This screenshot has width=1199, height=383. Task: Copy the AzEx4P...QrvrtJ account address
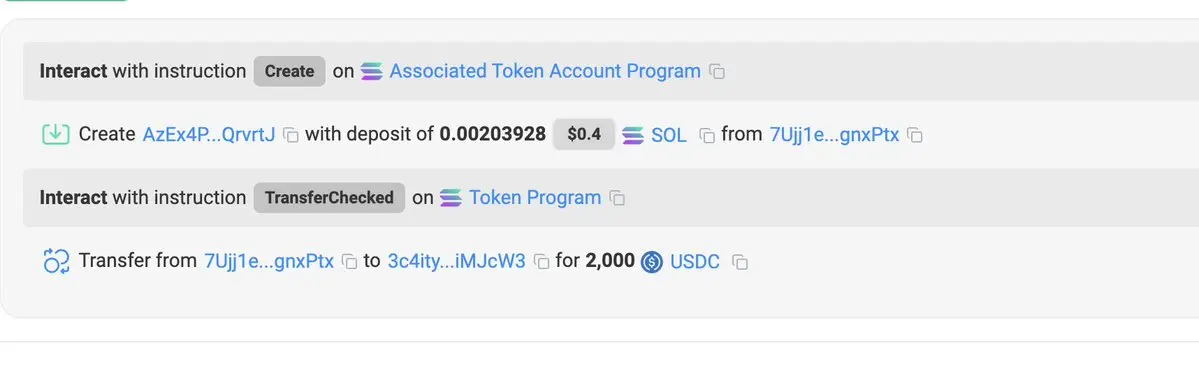291,135
